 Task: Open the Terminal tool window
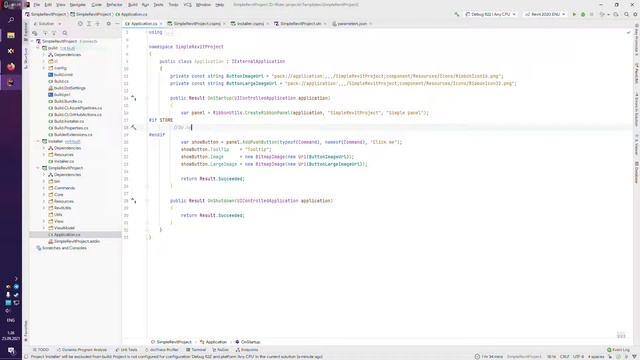click(x=196, y=350)
